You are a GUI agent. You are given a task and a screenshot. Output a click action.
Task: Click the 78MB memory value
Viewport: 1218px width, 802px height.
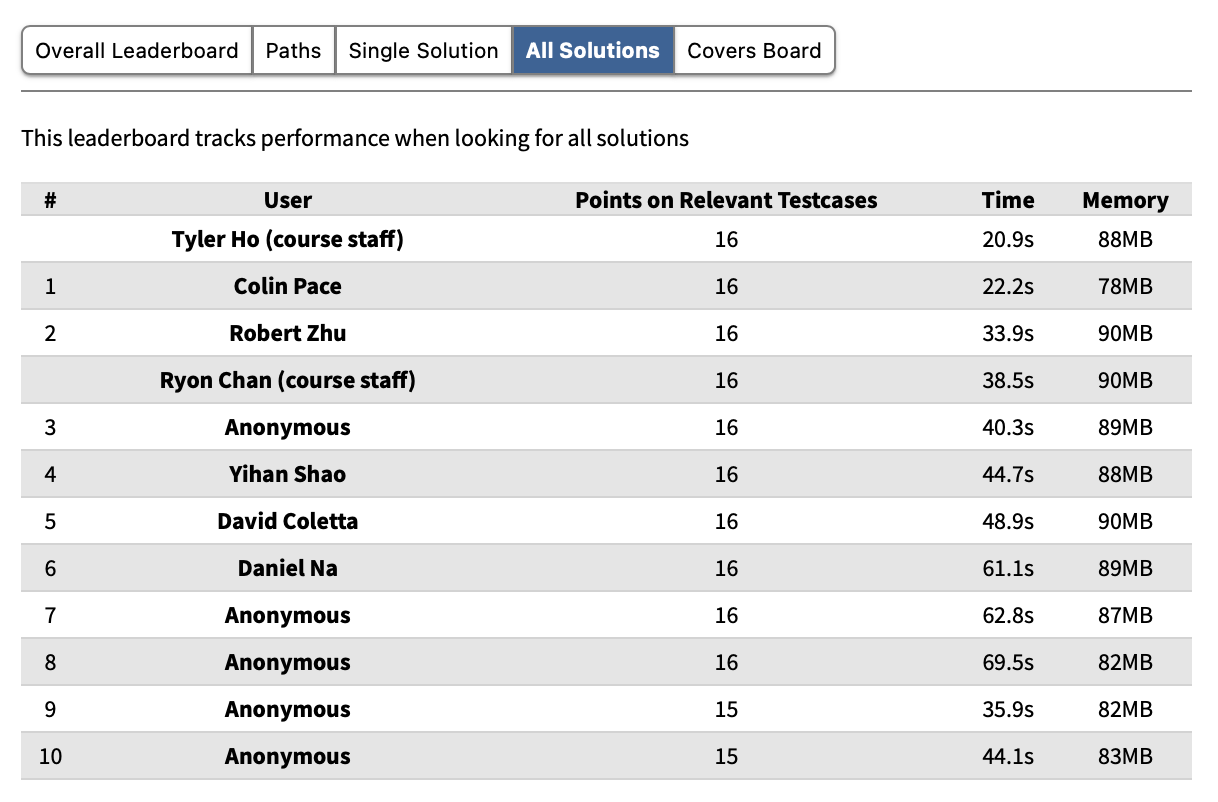[1125, 287]
